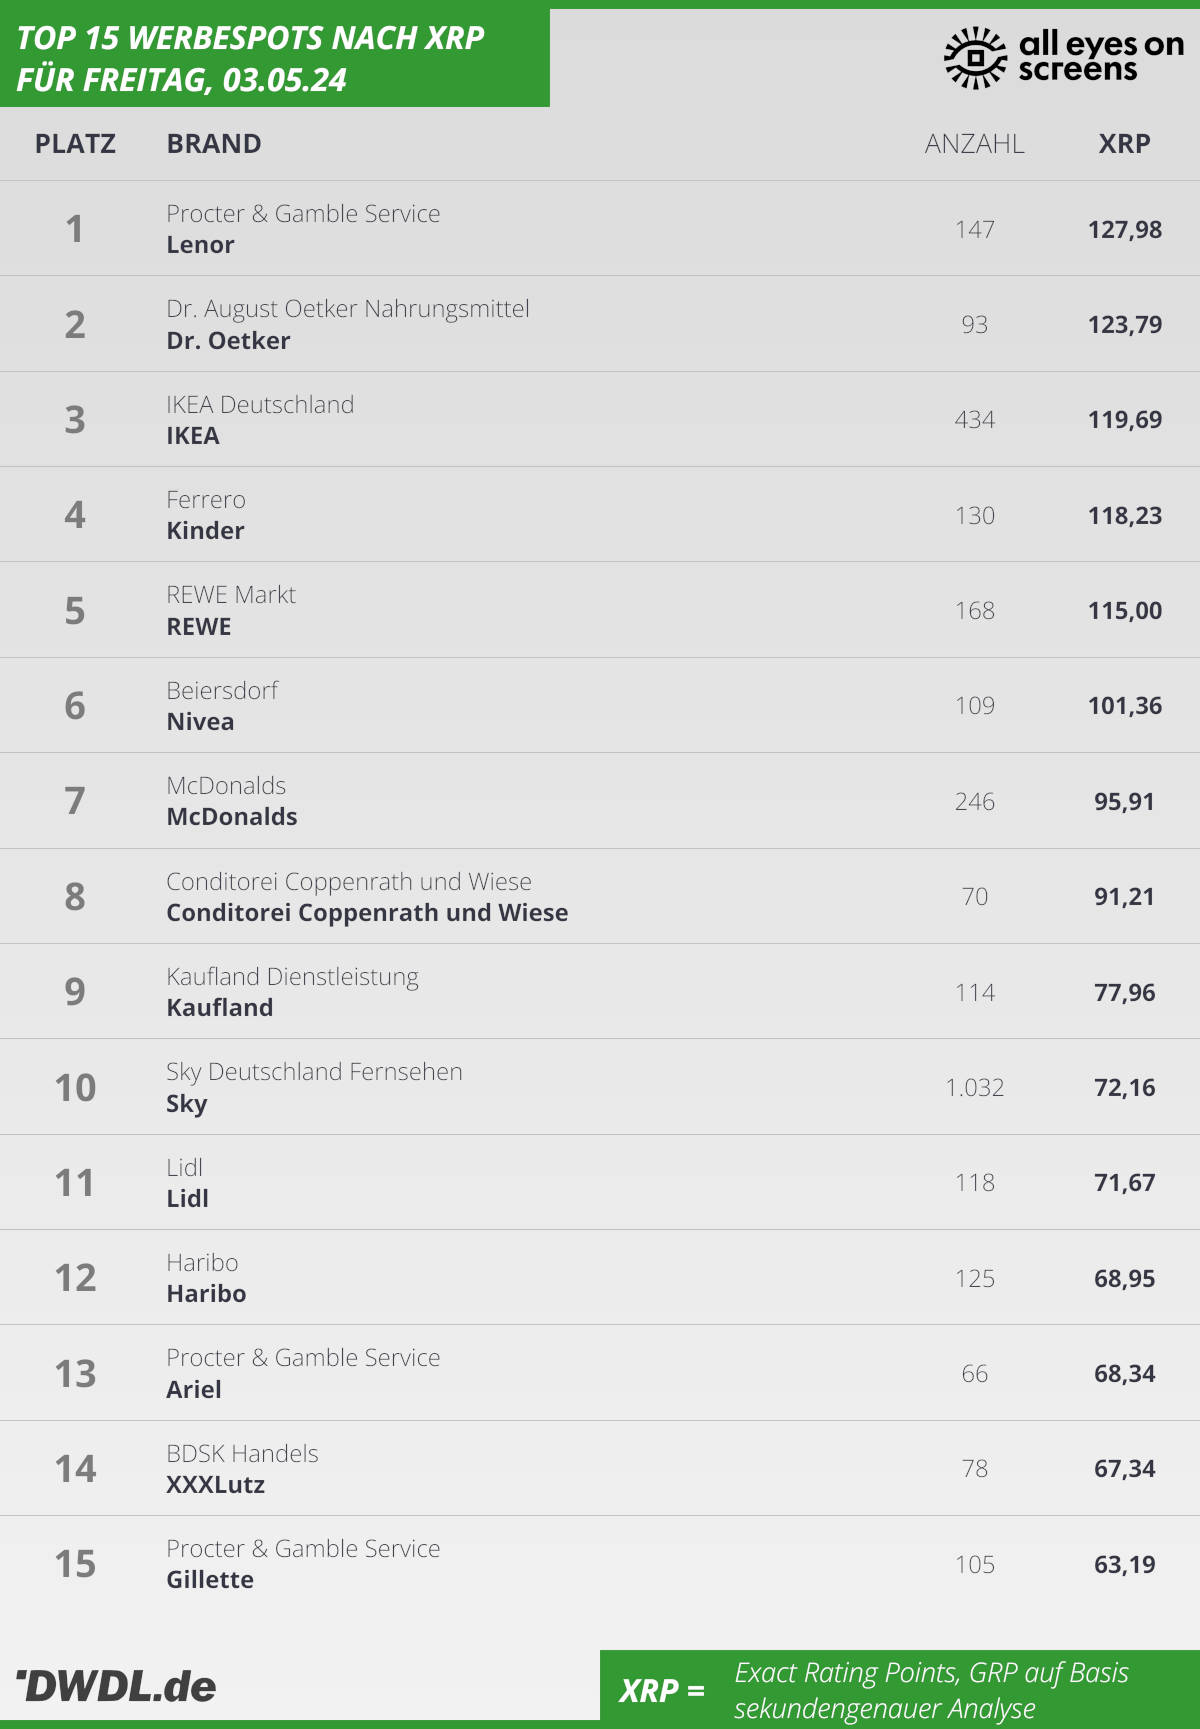Click the Haribo brand name
This screenshot has height=1729, width=1200.
(x=206, y=1294)
